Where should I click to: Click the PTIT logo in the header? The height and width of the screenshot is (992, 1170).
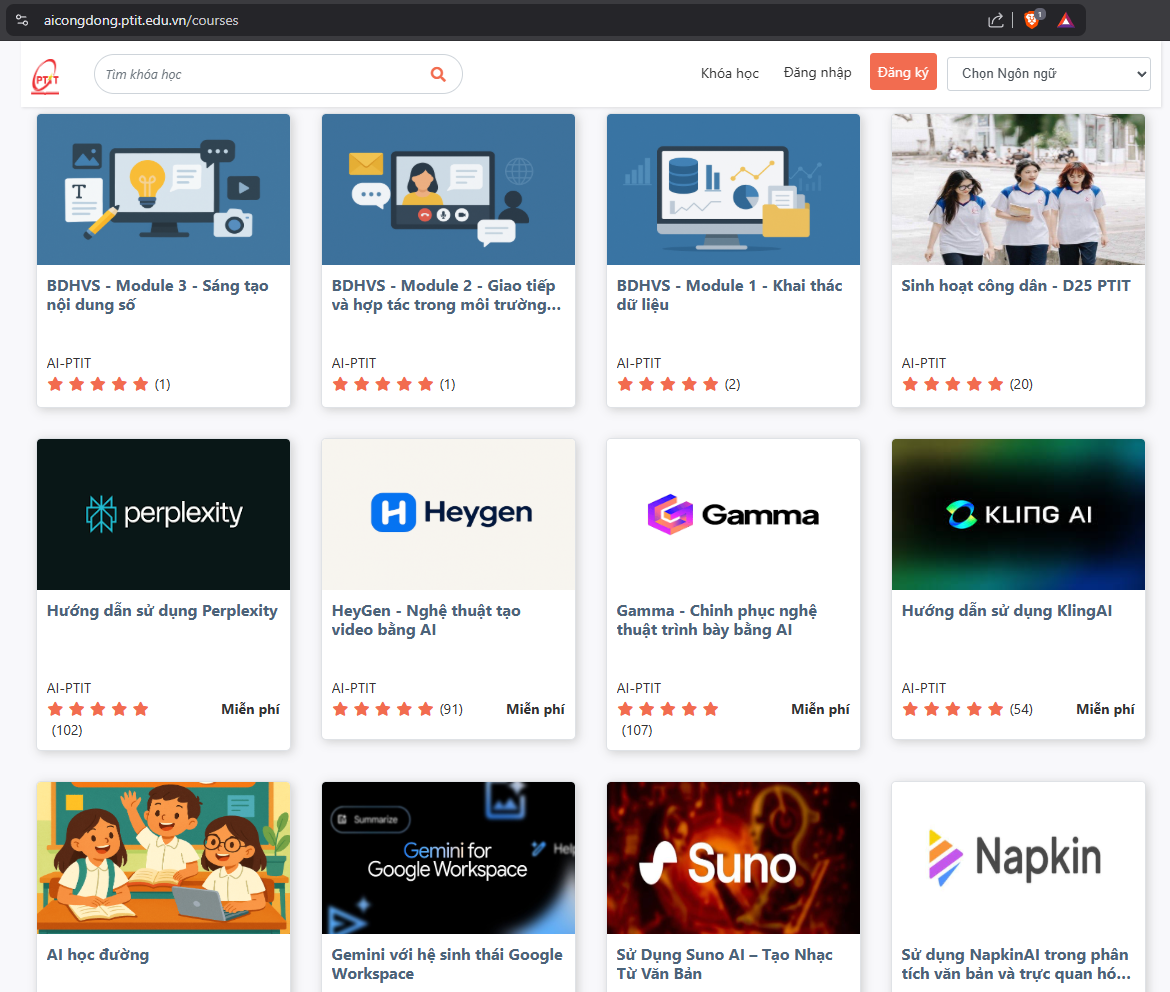pos(46,76)
